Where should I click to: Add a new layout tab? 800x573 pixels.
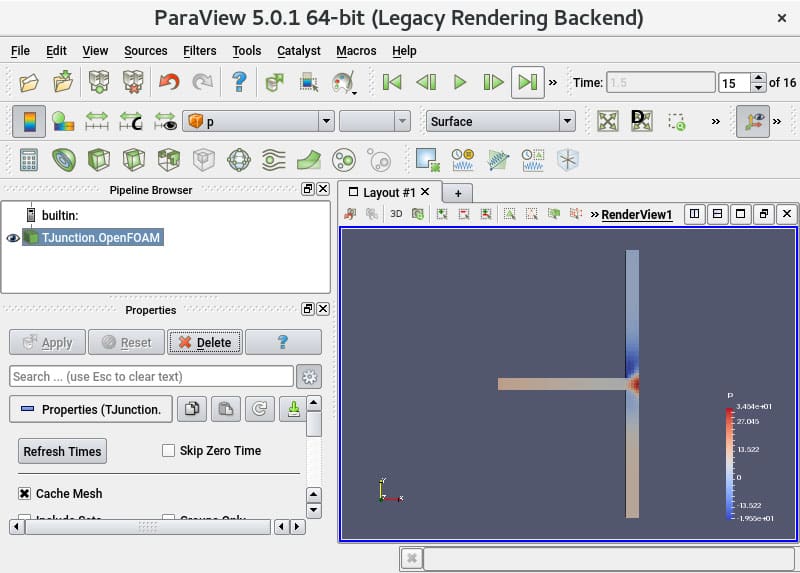(x=458, y=193)
